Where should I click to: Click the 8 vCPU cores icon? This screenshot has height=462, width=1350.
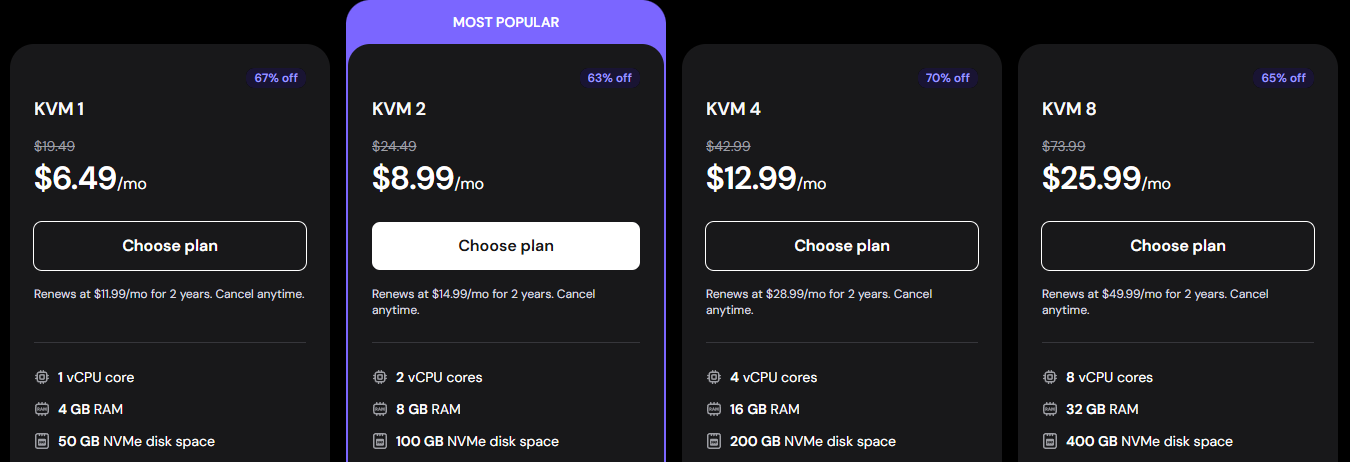1050,377
